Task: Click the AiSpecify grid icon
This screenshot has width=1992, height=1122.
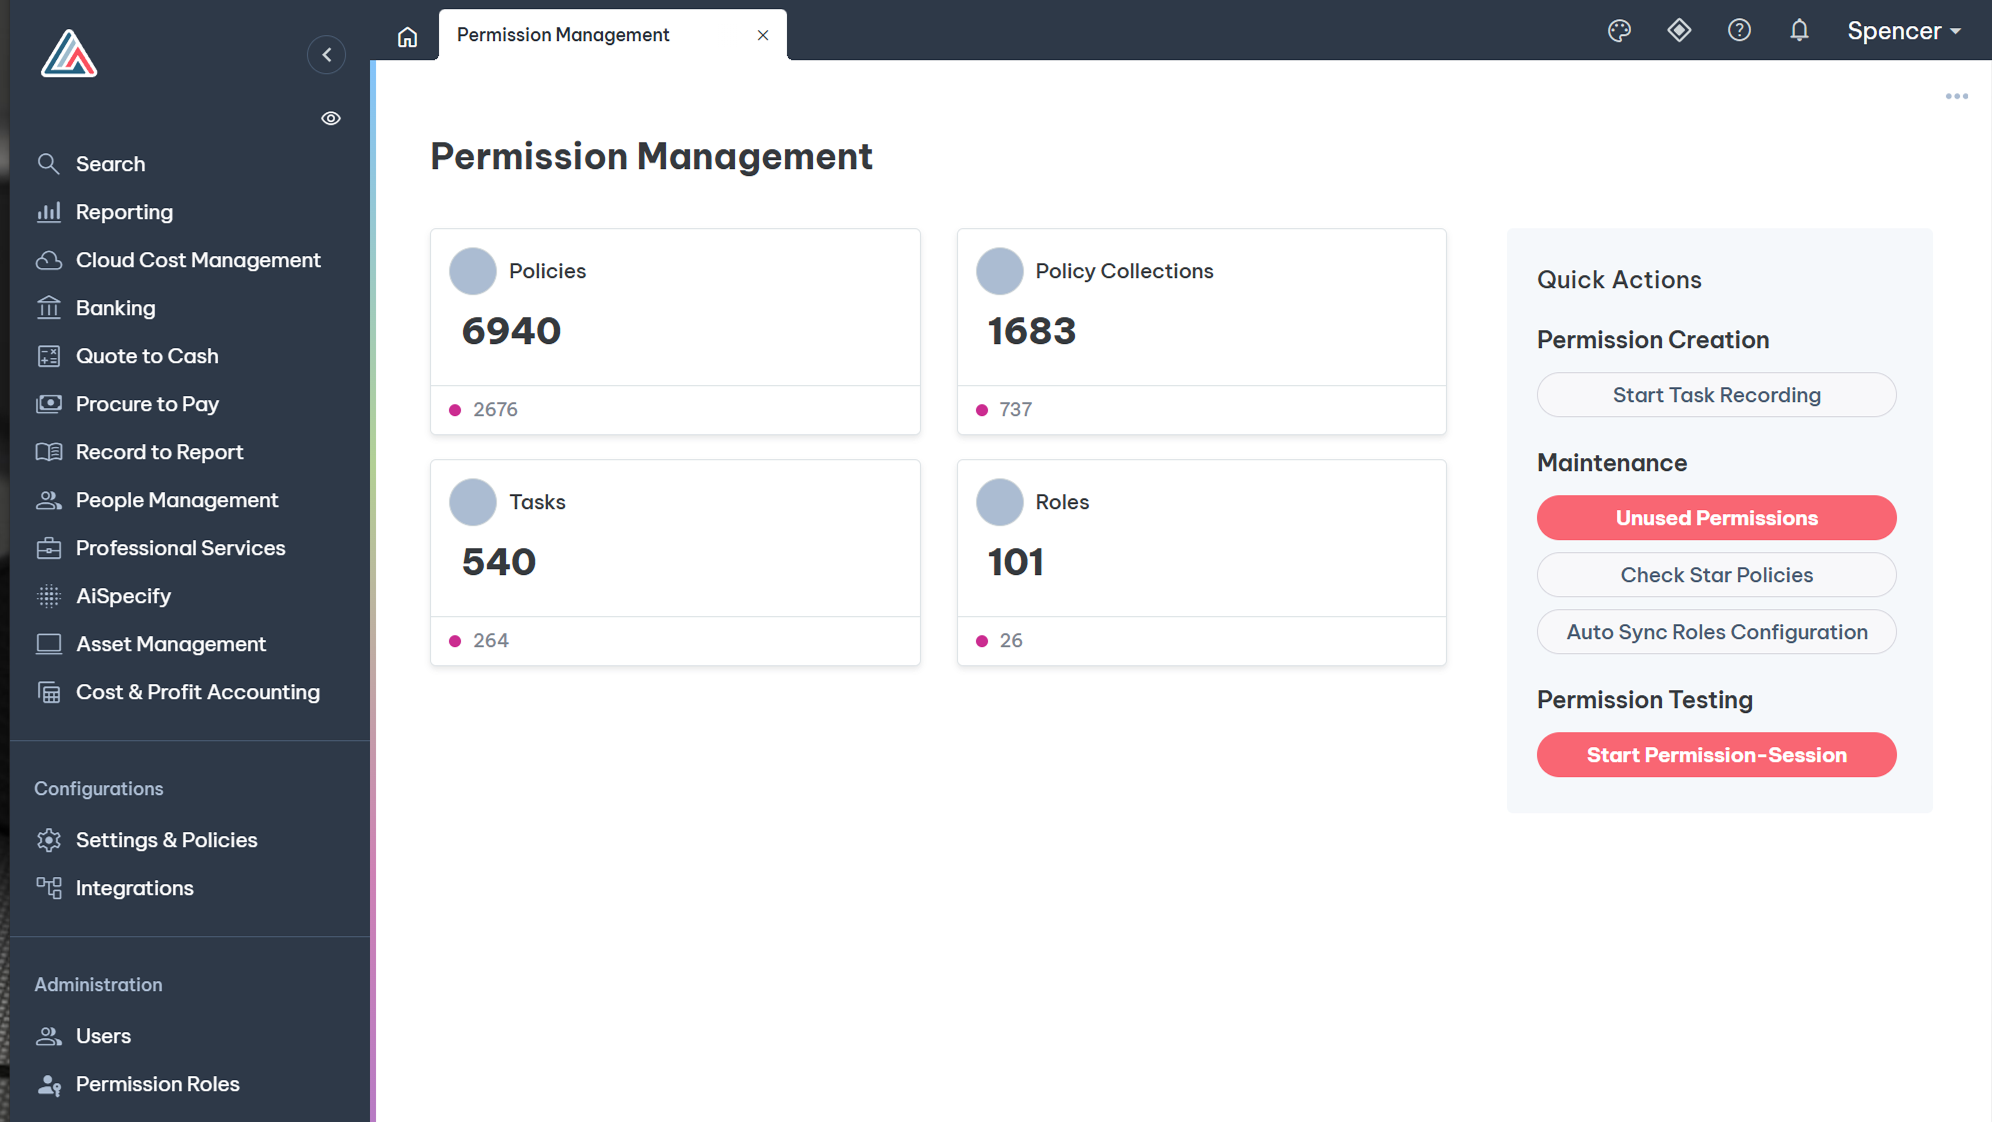Action: click(x=48, y=596)
